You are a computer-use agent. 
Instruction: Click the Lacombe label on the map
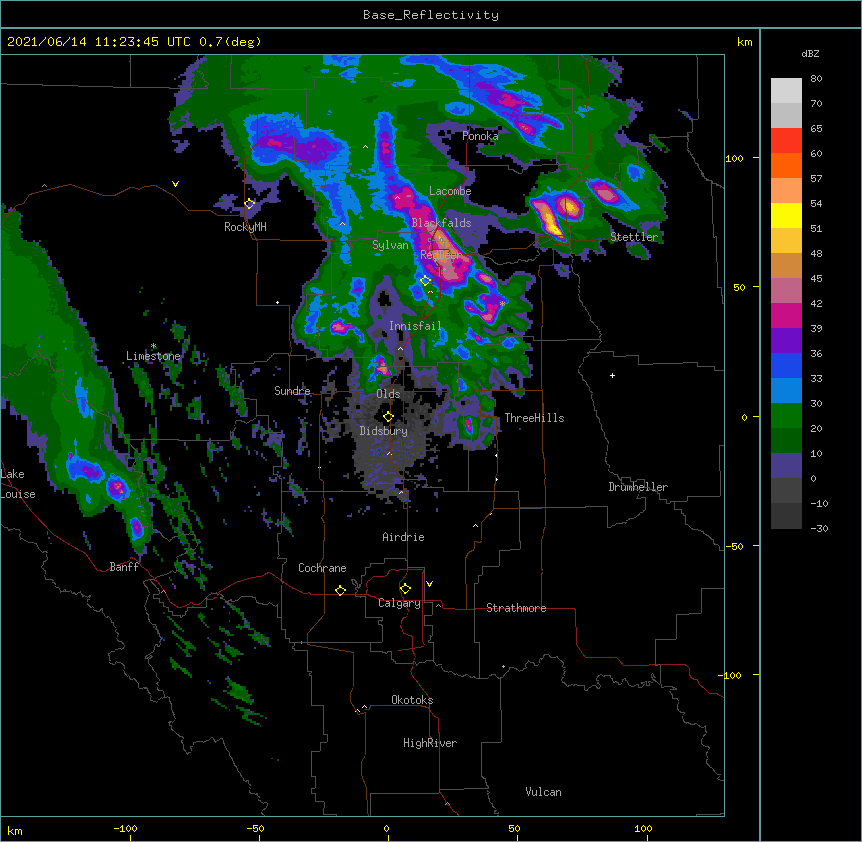pyautogui.click(x=450, y=191)
